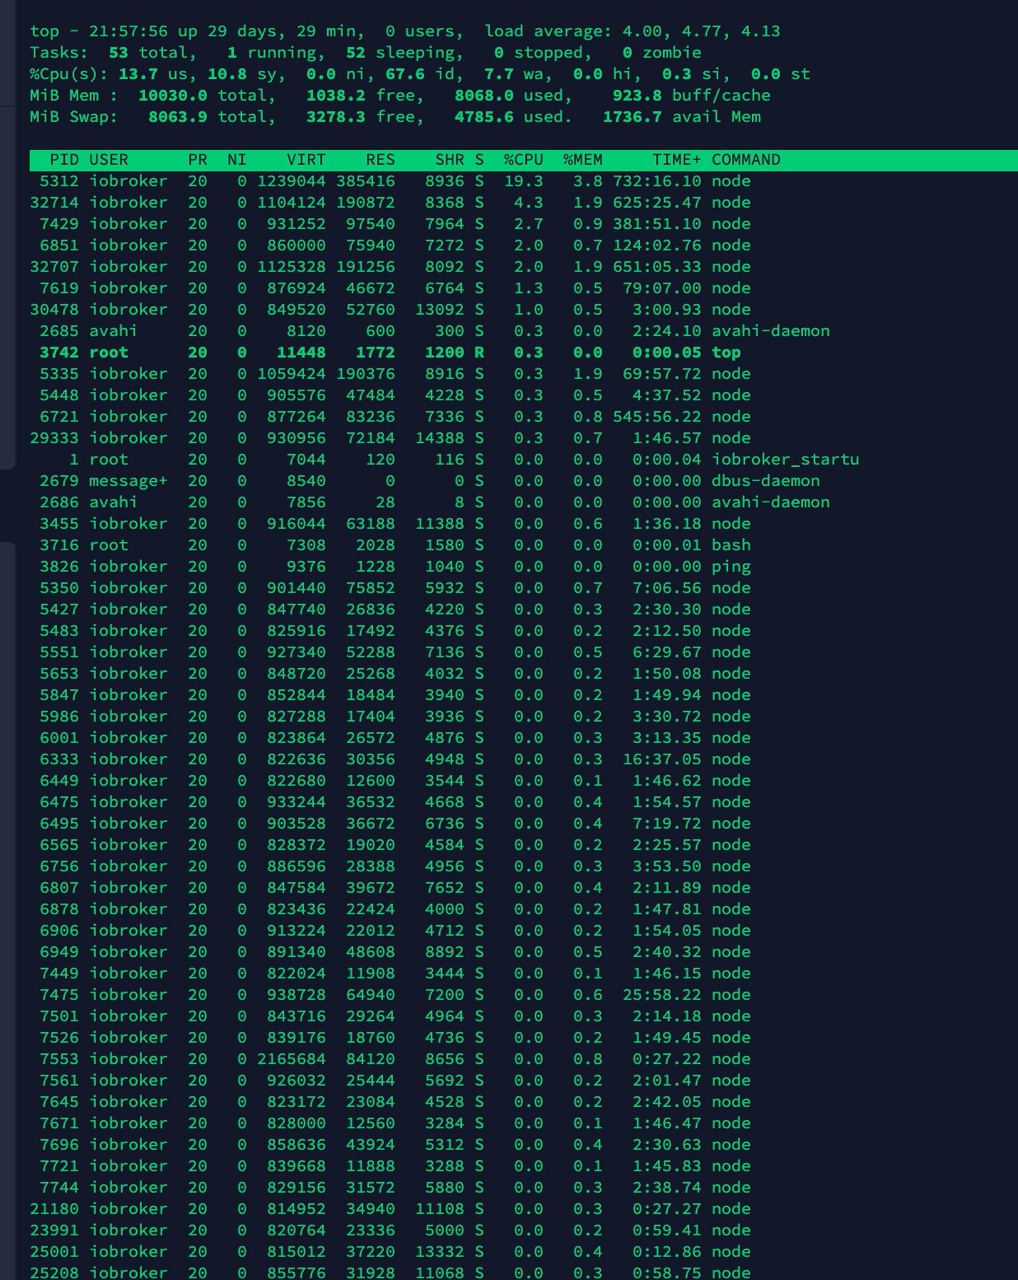Screen dimensions: 1018x1280
Task: Click the bold 'top' command entry
Action: click(x=726, y=352)
